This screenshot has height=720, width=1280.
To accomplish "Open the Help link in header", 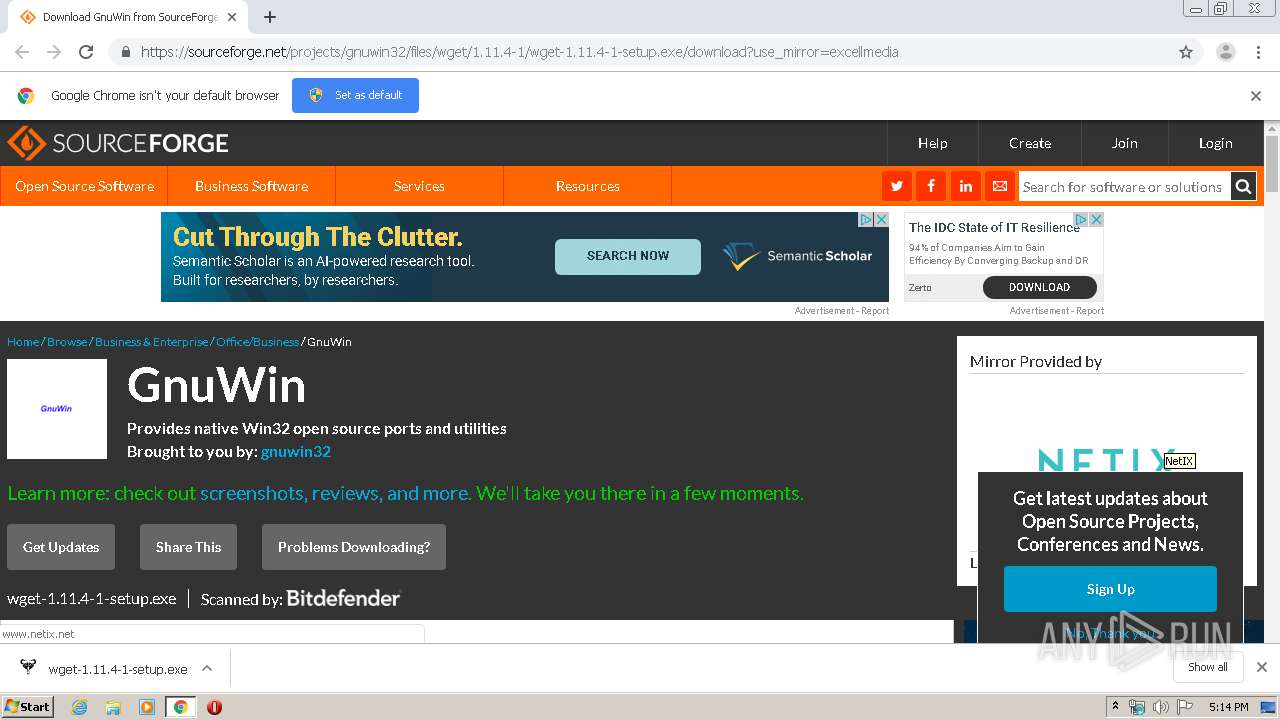I will [x=933, y=143].
